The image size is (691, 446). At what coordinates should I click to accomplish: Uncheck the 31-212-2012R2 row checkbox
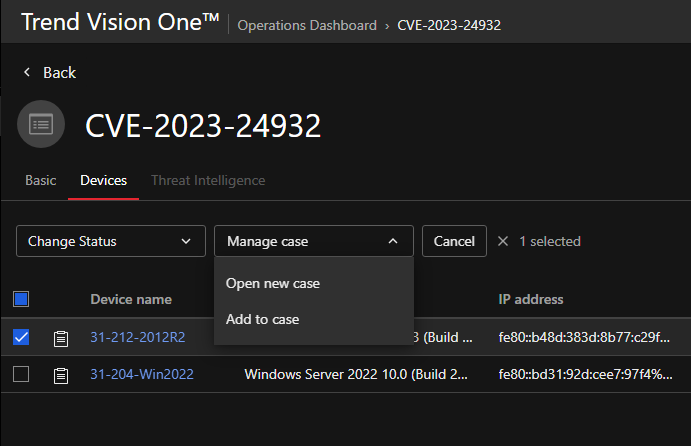pyautogui.click(x=21, y=337)
